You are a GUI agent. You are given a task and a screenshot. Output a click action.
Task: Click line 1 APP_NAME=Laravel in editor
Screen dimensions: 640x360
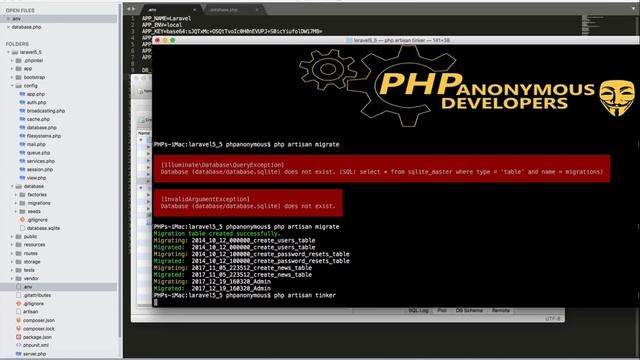166,18
